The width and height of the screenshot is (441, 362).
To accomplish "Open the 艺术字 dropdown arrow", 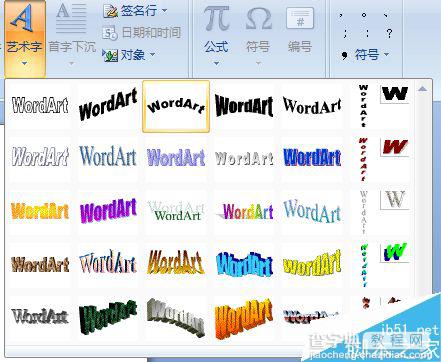I will coord(24,63).
